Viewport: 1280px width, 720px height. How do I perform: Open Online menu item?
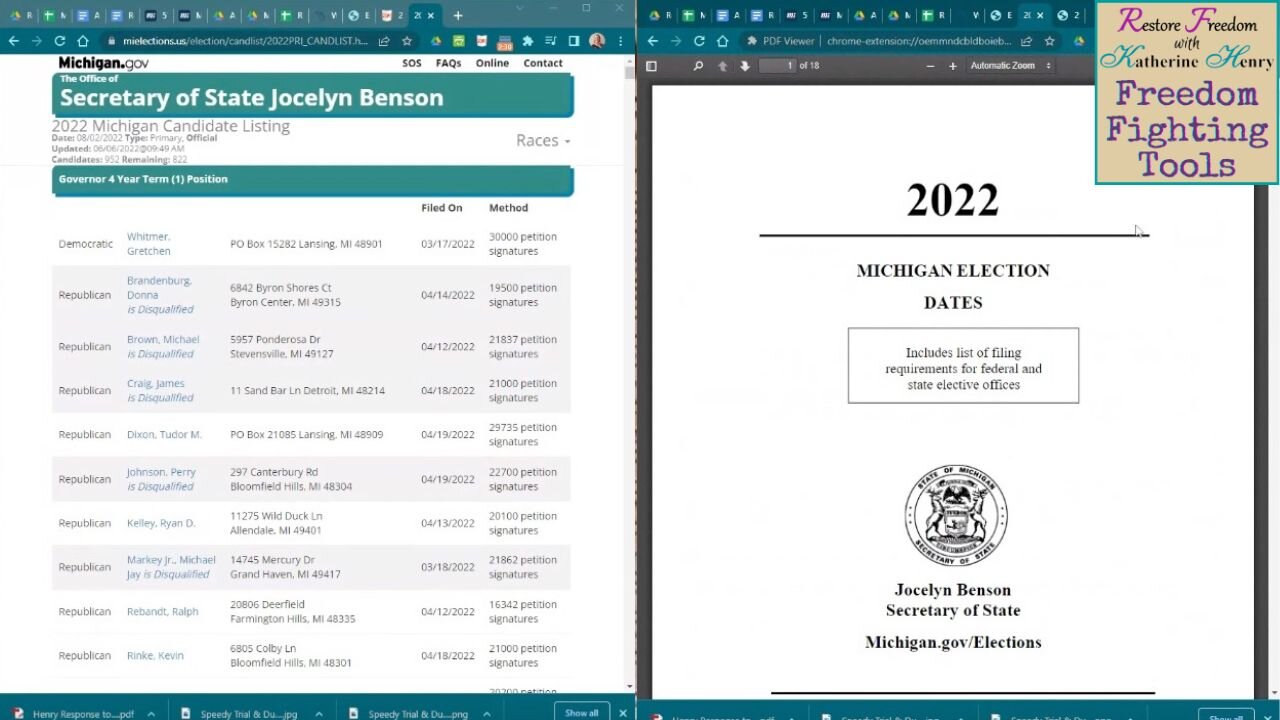[x=492, y=63]
